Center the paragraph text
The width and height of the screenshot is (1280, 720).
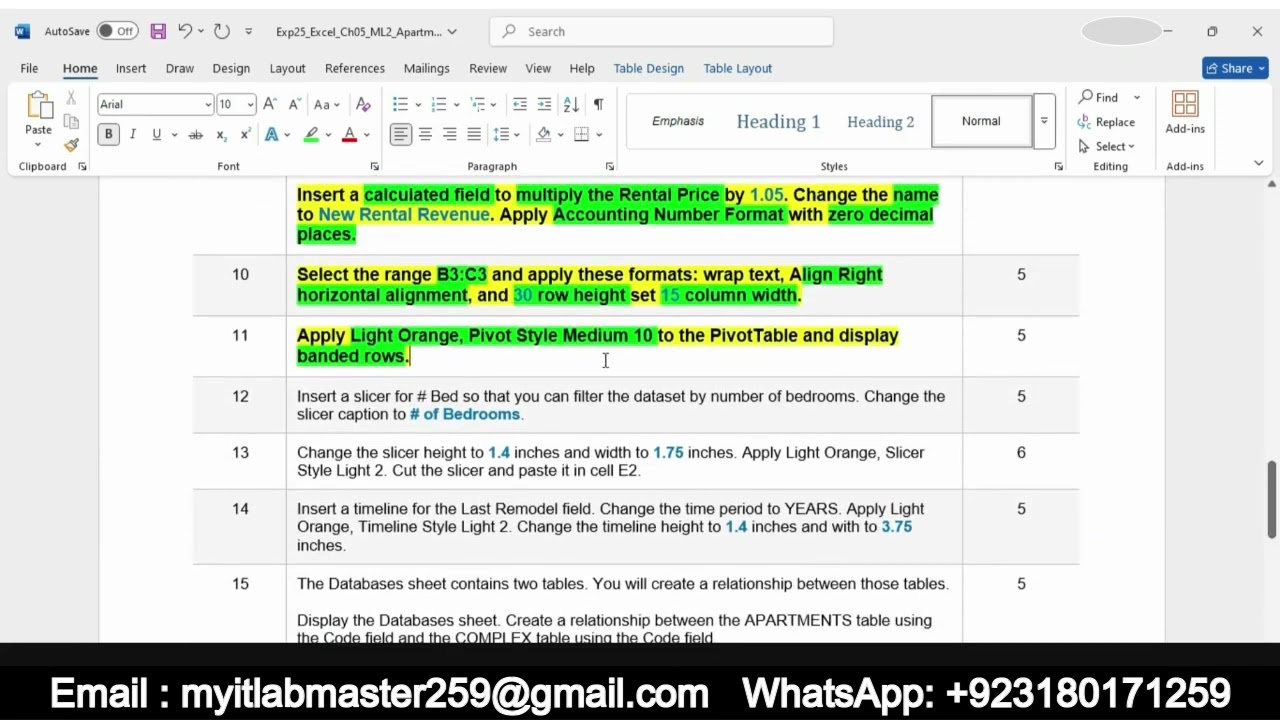(x=425, y=134)
